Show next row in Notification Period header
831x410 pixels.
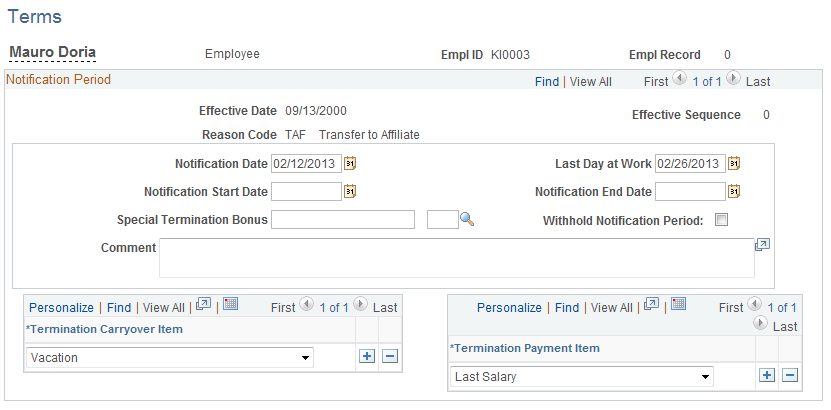coord(733,78)
